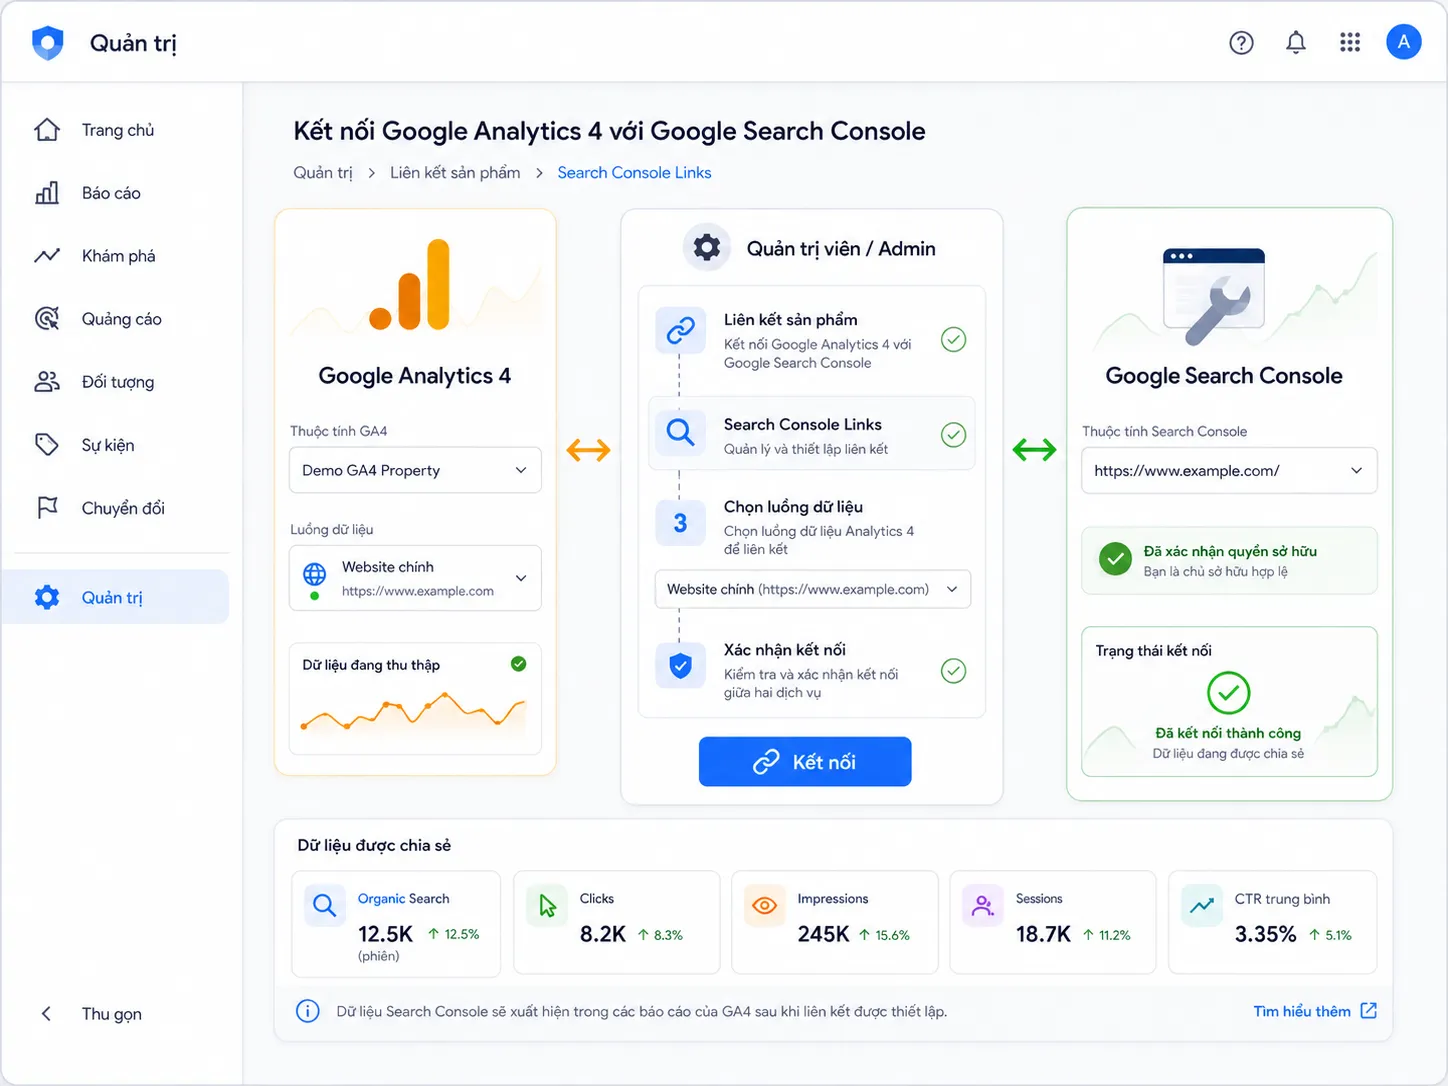Click the Impressions 245K value
Image resolution: width=1448 pixels, height=1086 pixels.
(x=823, y=934)
